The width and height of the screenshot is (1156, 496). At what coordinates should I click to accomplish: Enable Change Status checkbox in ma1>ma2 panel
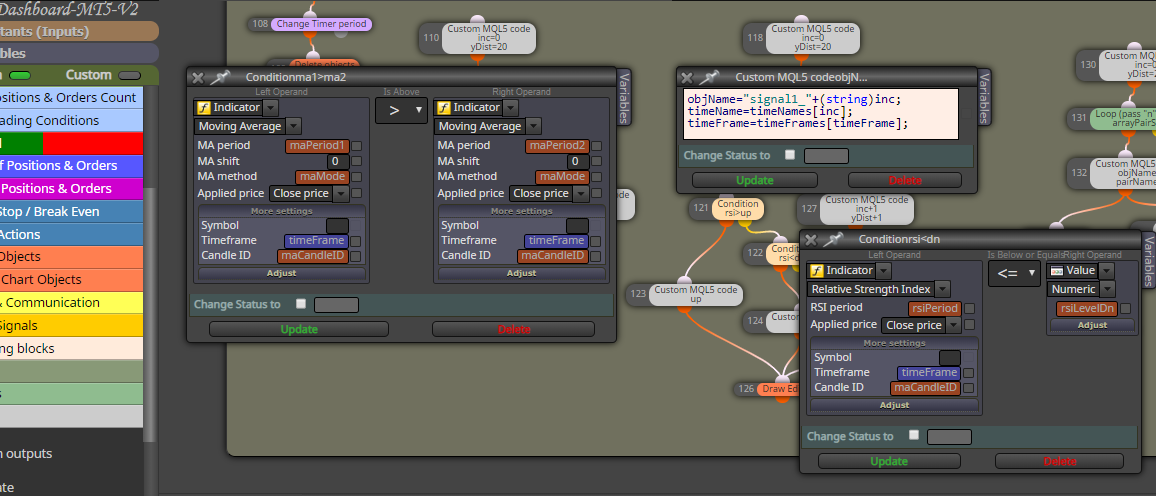pyautogui.click(x=301, y=304)
